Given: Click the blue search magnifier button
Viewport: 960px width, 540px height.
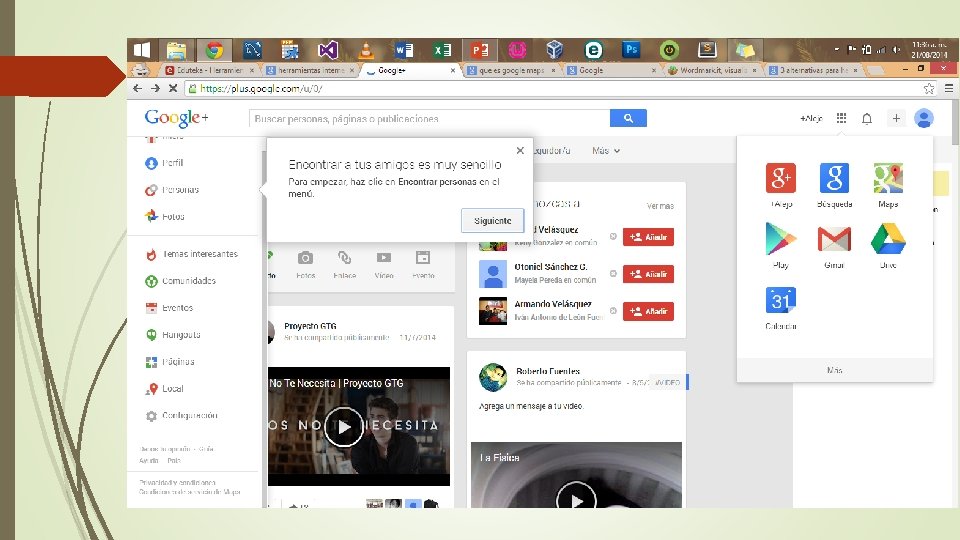Looking at the screenshot, I should point(628,118).
